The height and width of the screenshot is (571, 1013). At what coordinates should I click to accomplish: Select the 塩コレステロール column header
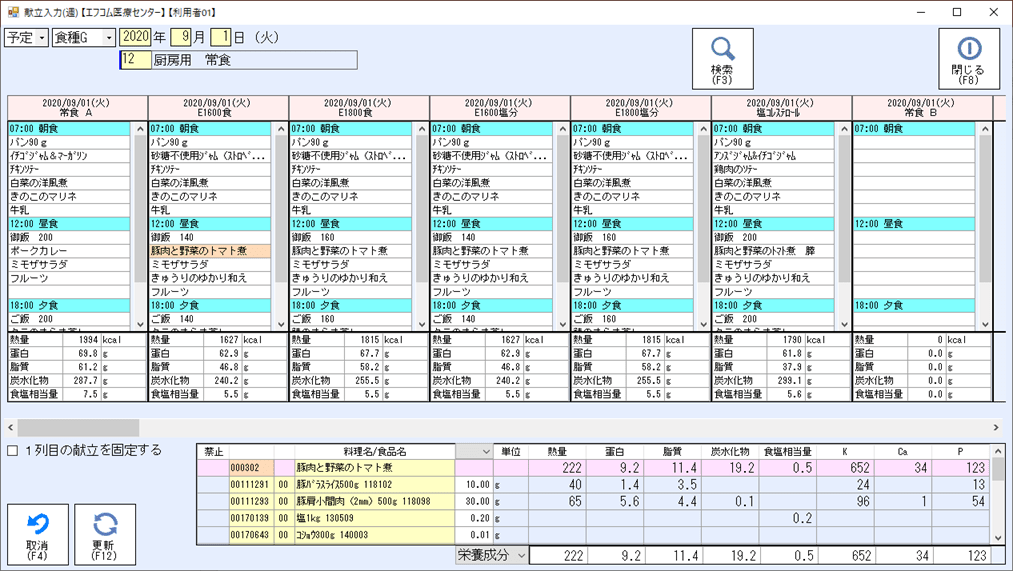(x=781, y=108)
